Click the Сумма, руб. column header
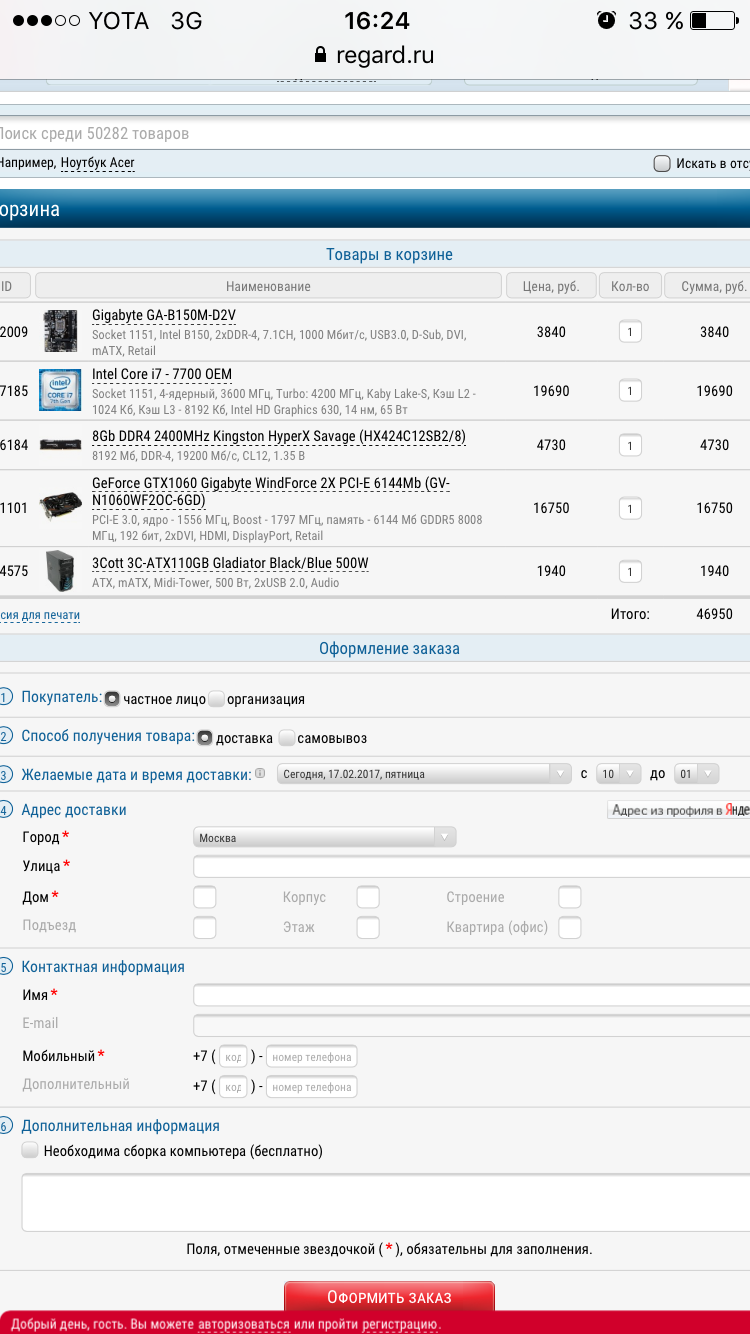This screenshot has width=750, height=1334. (x=708, y=286)
